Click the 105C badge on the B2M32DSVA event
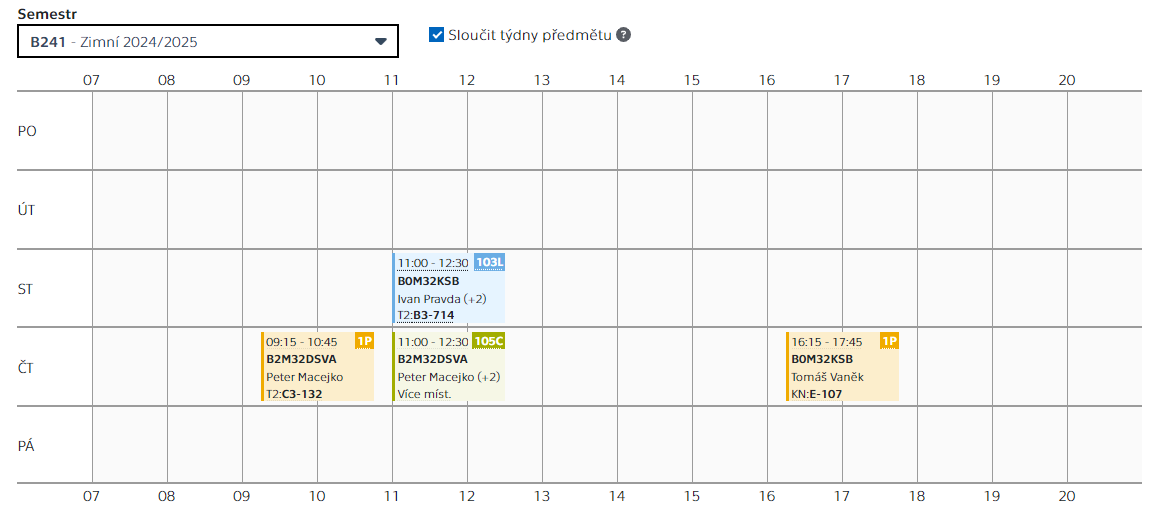Image resolution: width=1166 pixels, height=508 pixels. pyautogui.click(x=489, y=341)
